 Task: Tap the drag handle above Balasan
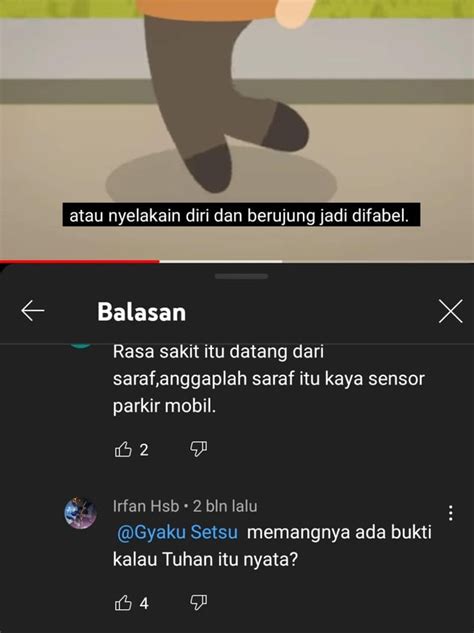tap(241, 277)
